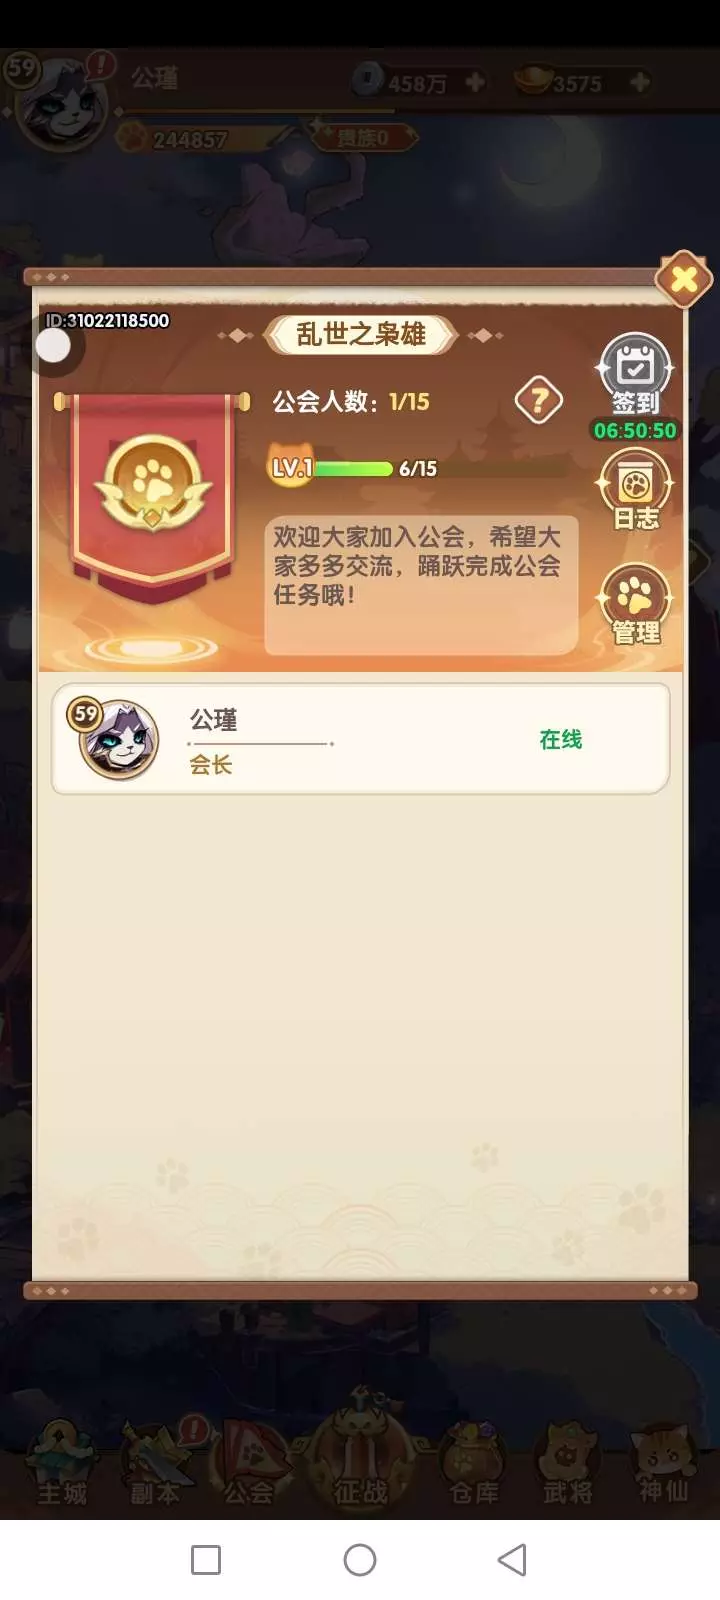Open the 仓库 warehouse tab
Viewport: 720px width, 1600px height.
click(474, 1465)
